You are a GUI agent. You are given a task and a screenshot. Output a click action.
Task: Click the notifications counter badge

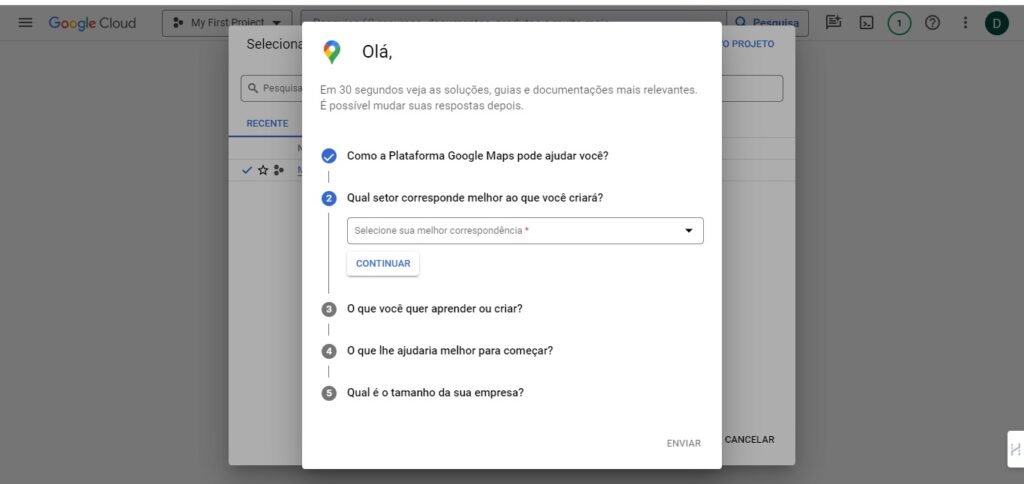point(899,23)
